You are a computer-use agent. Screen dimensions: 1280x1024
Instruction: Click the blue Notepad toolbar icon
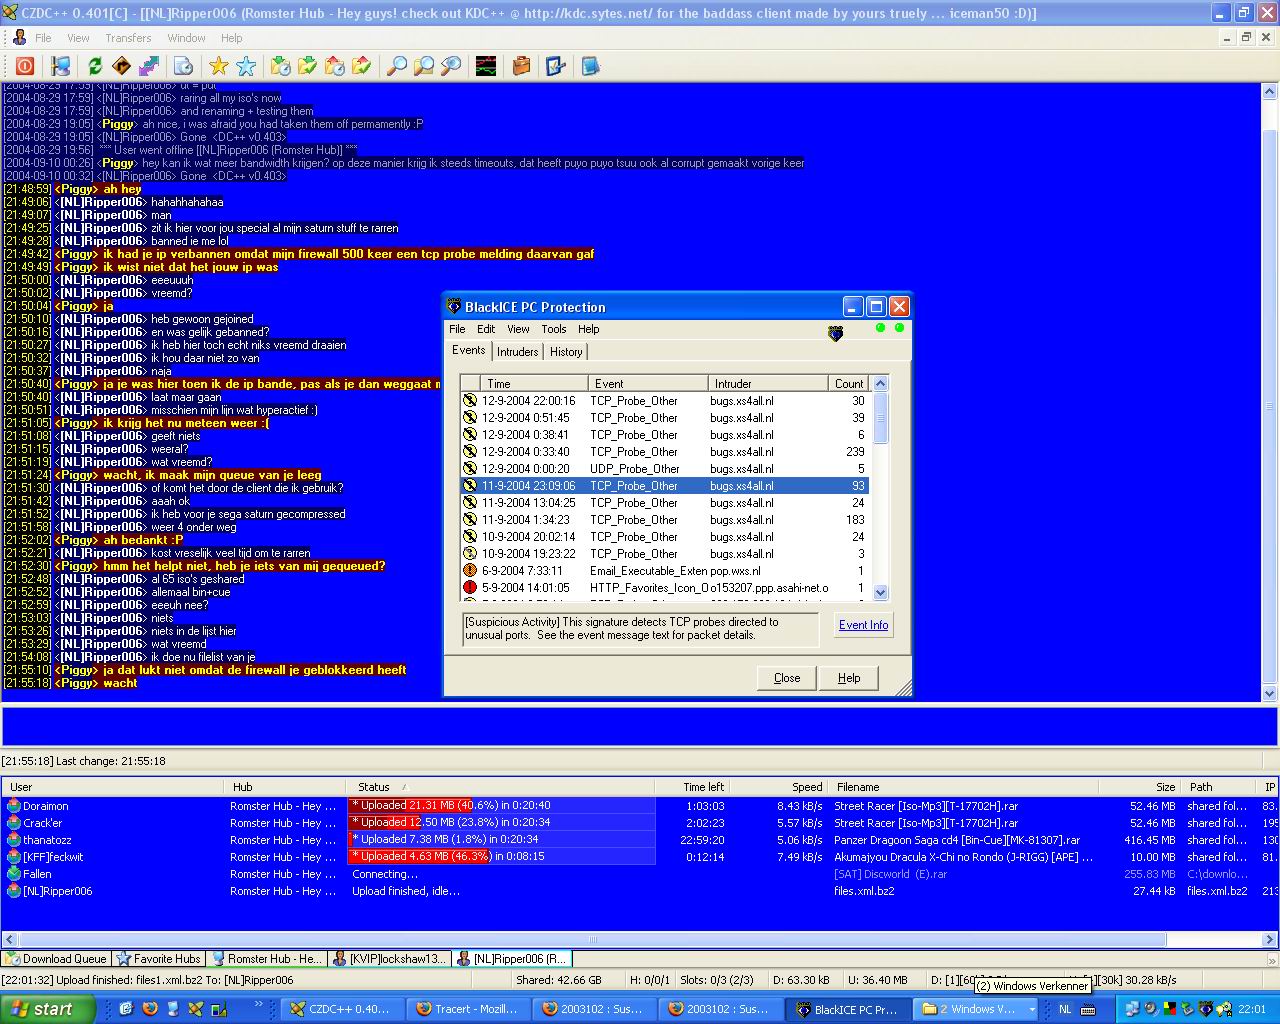[x=590, y=66]
